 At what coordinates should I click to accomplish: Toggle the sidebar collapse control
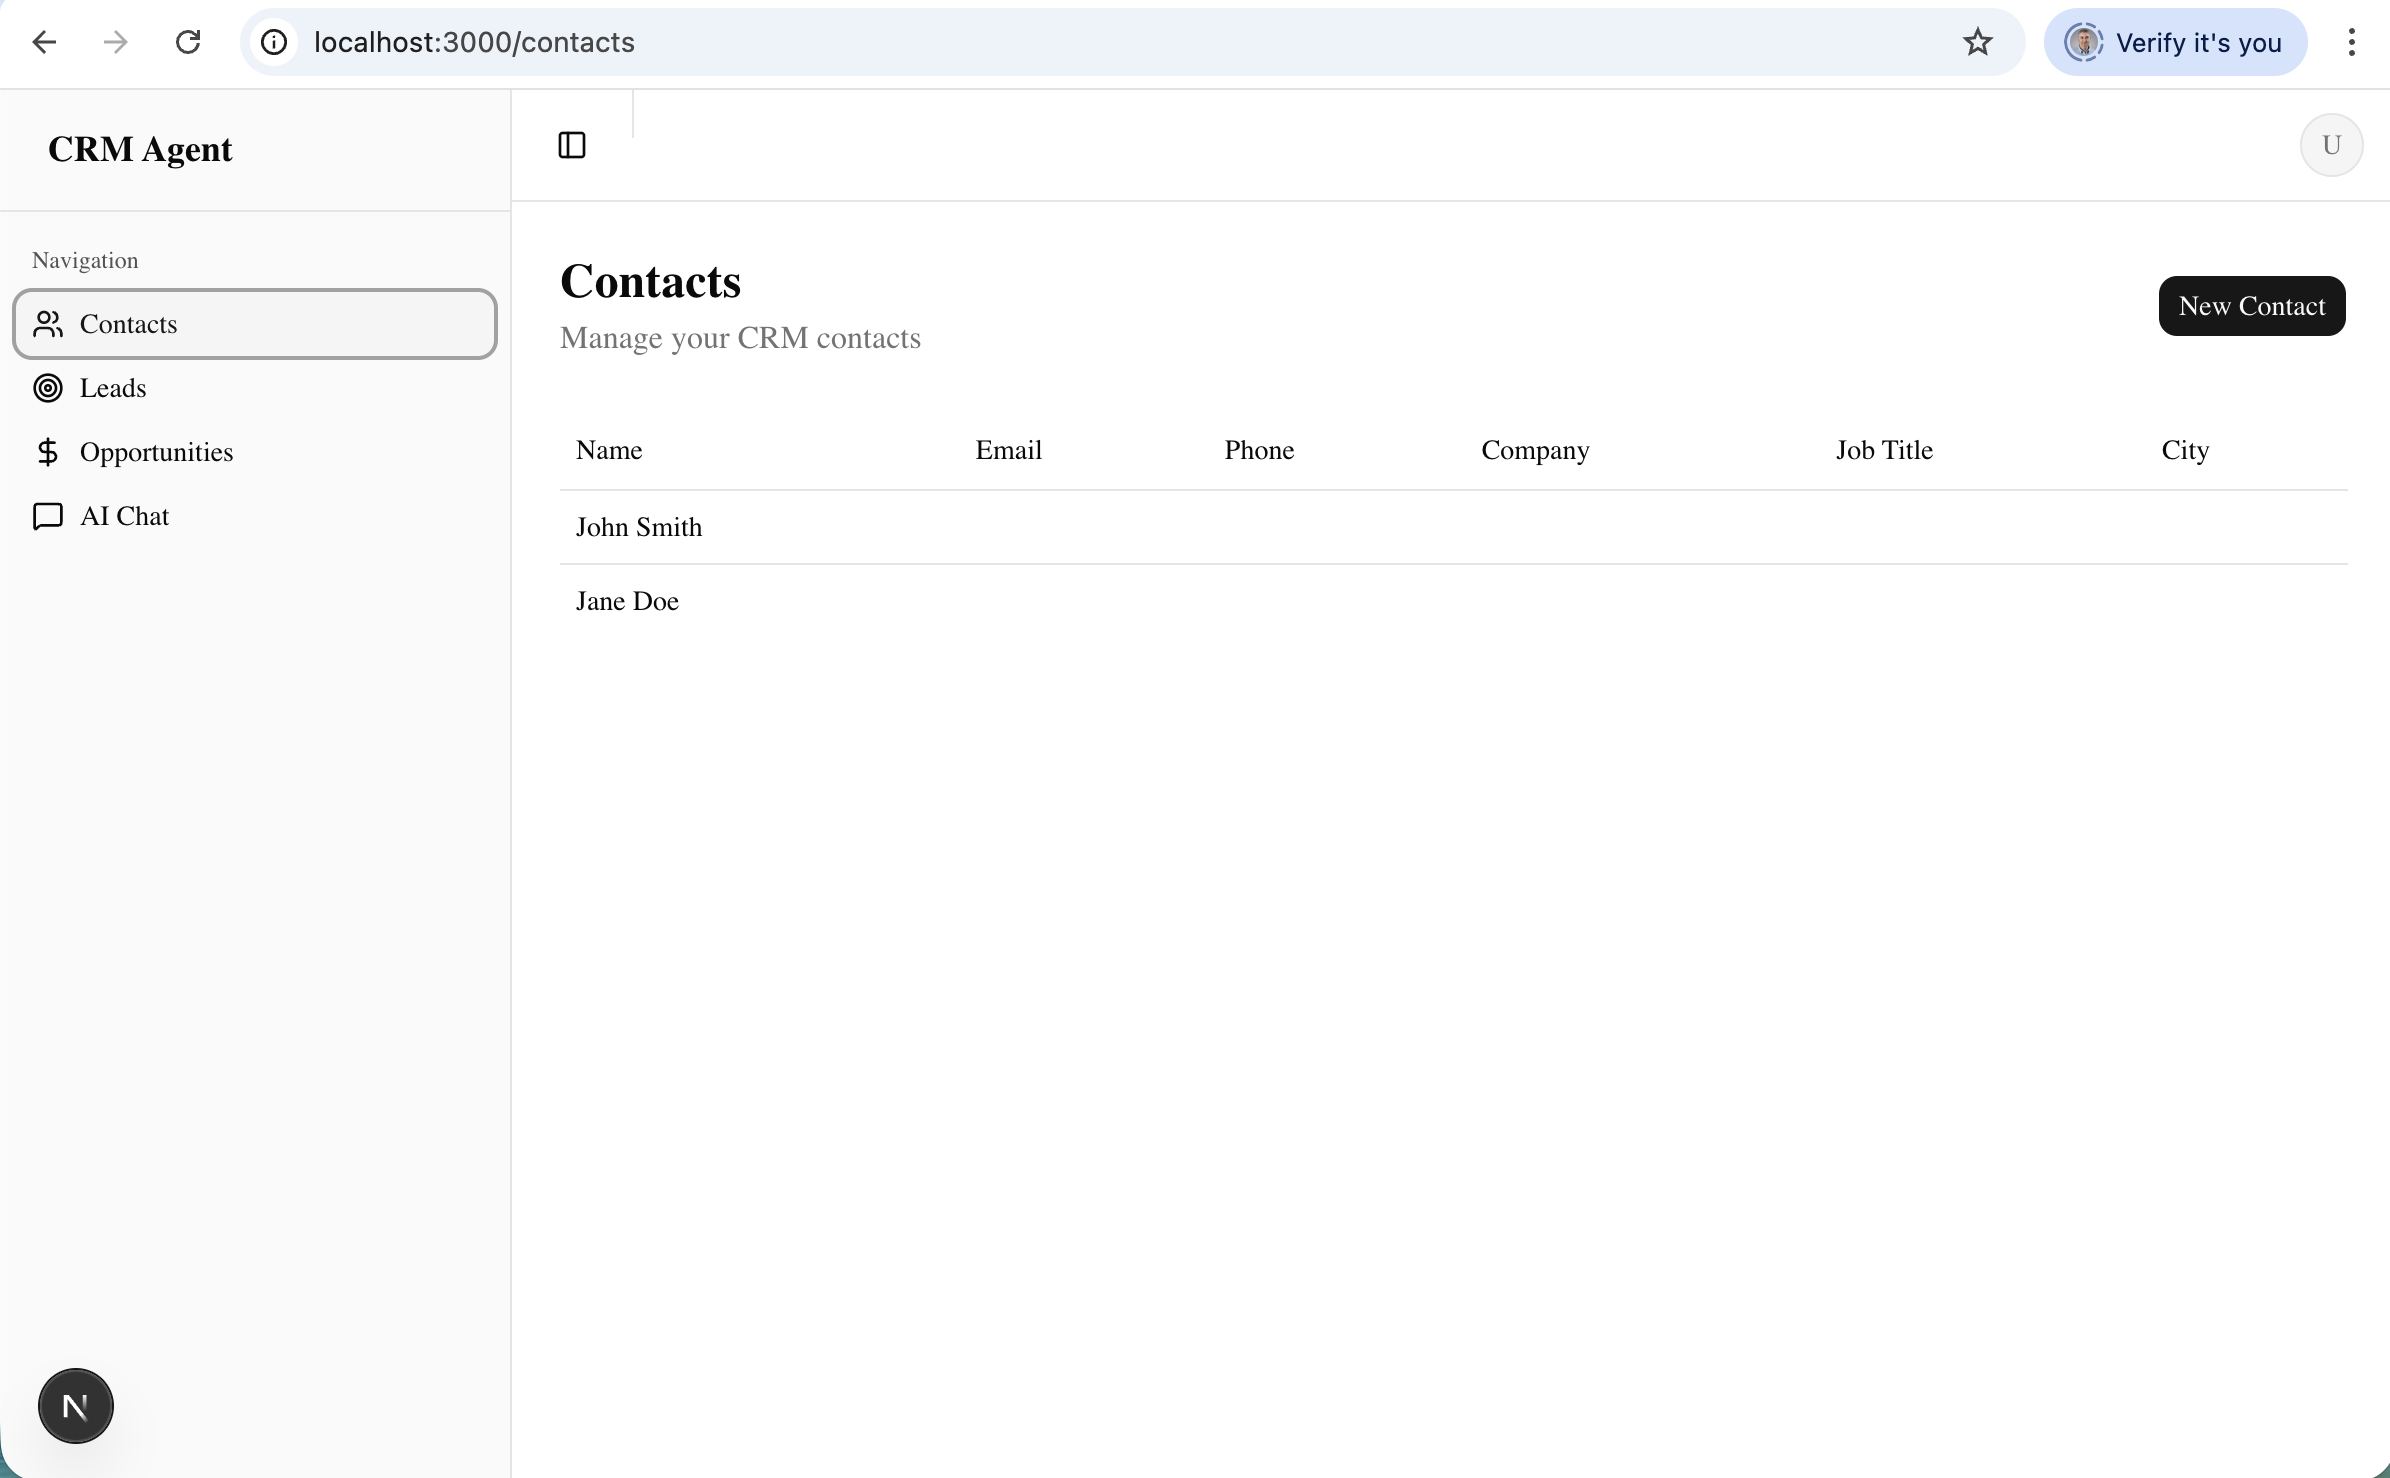pyautogui.click(x=570, y=145)
